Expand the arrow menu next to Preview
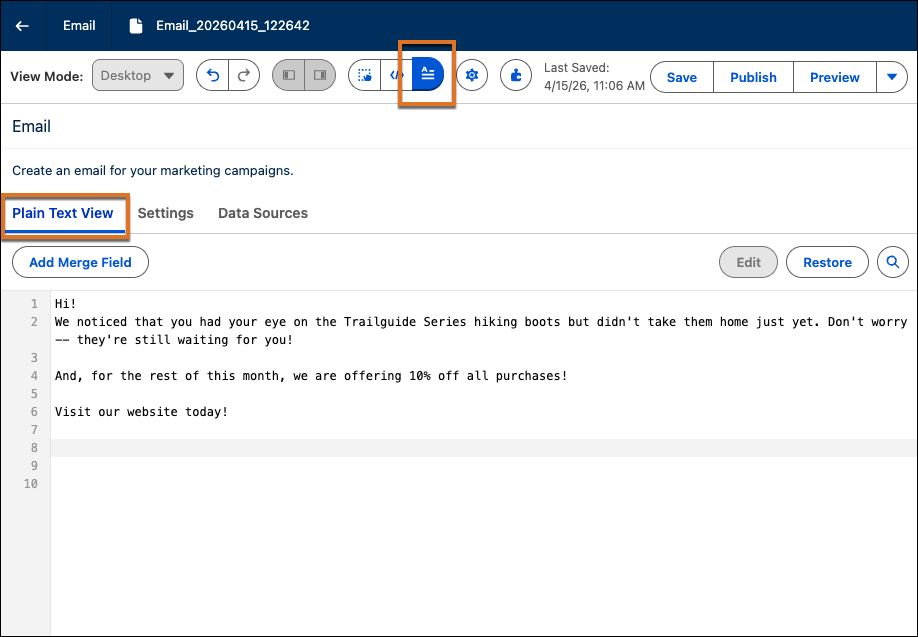Image resolution: width=918 pixels, height=637 pixels. point(892,77)
